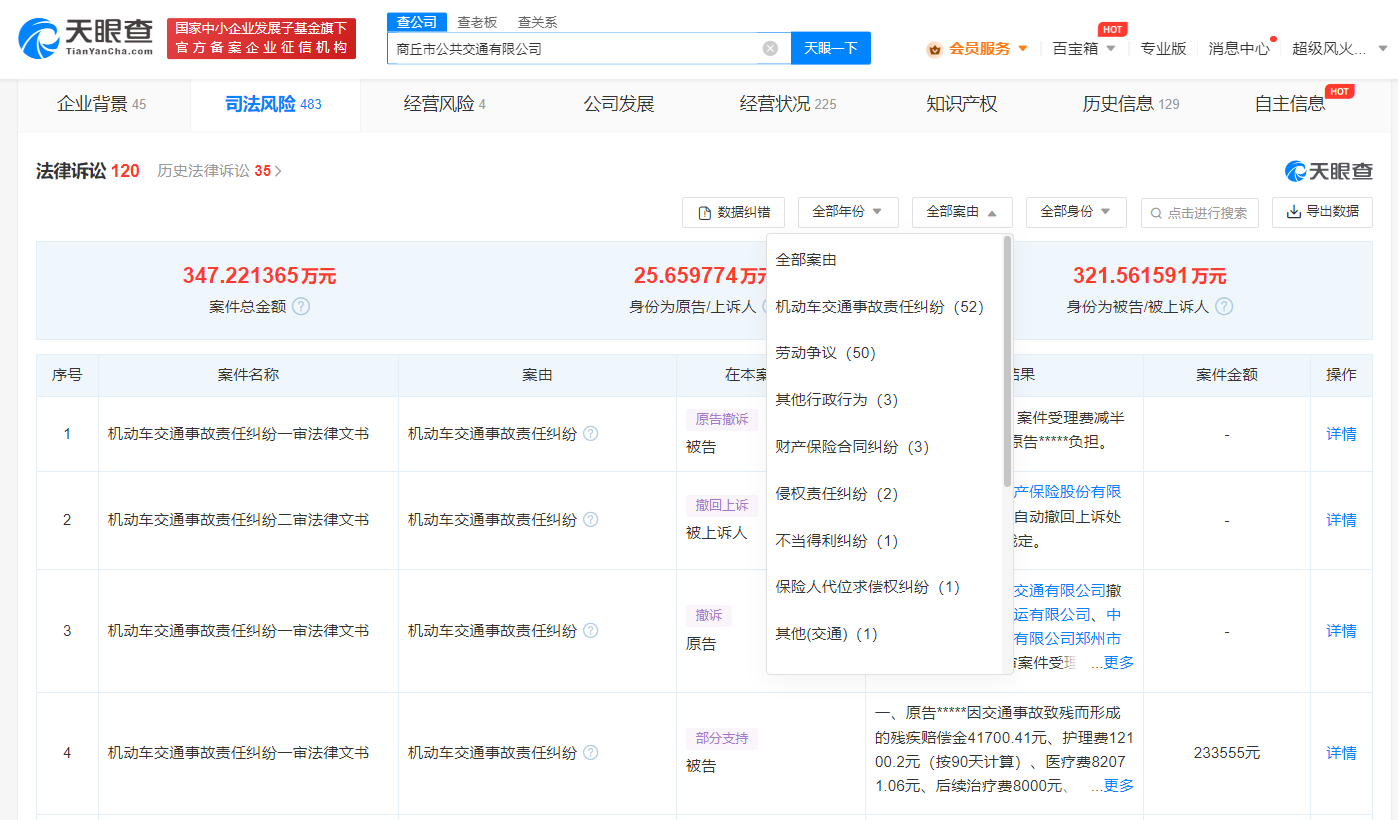Click the question mark beside 身份为被告/被上诉人

1224,306
